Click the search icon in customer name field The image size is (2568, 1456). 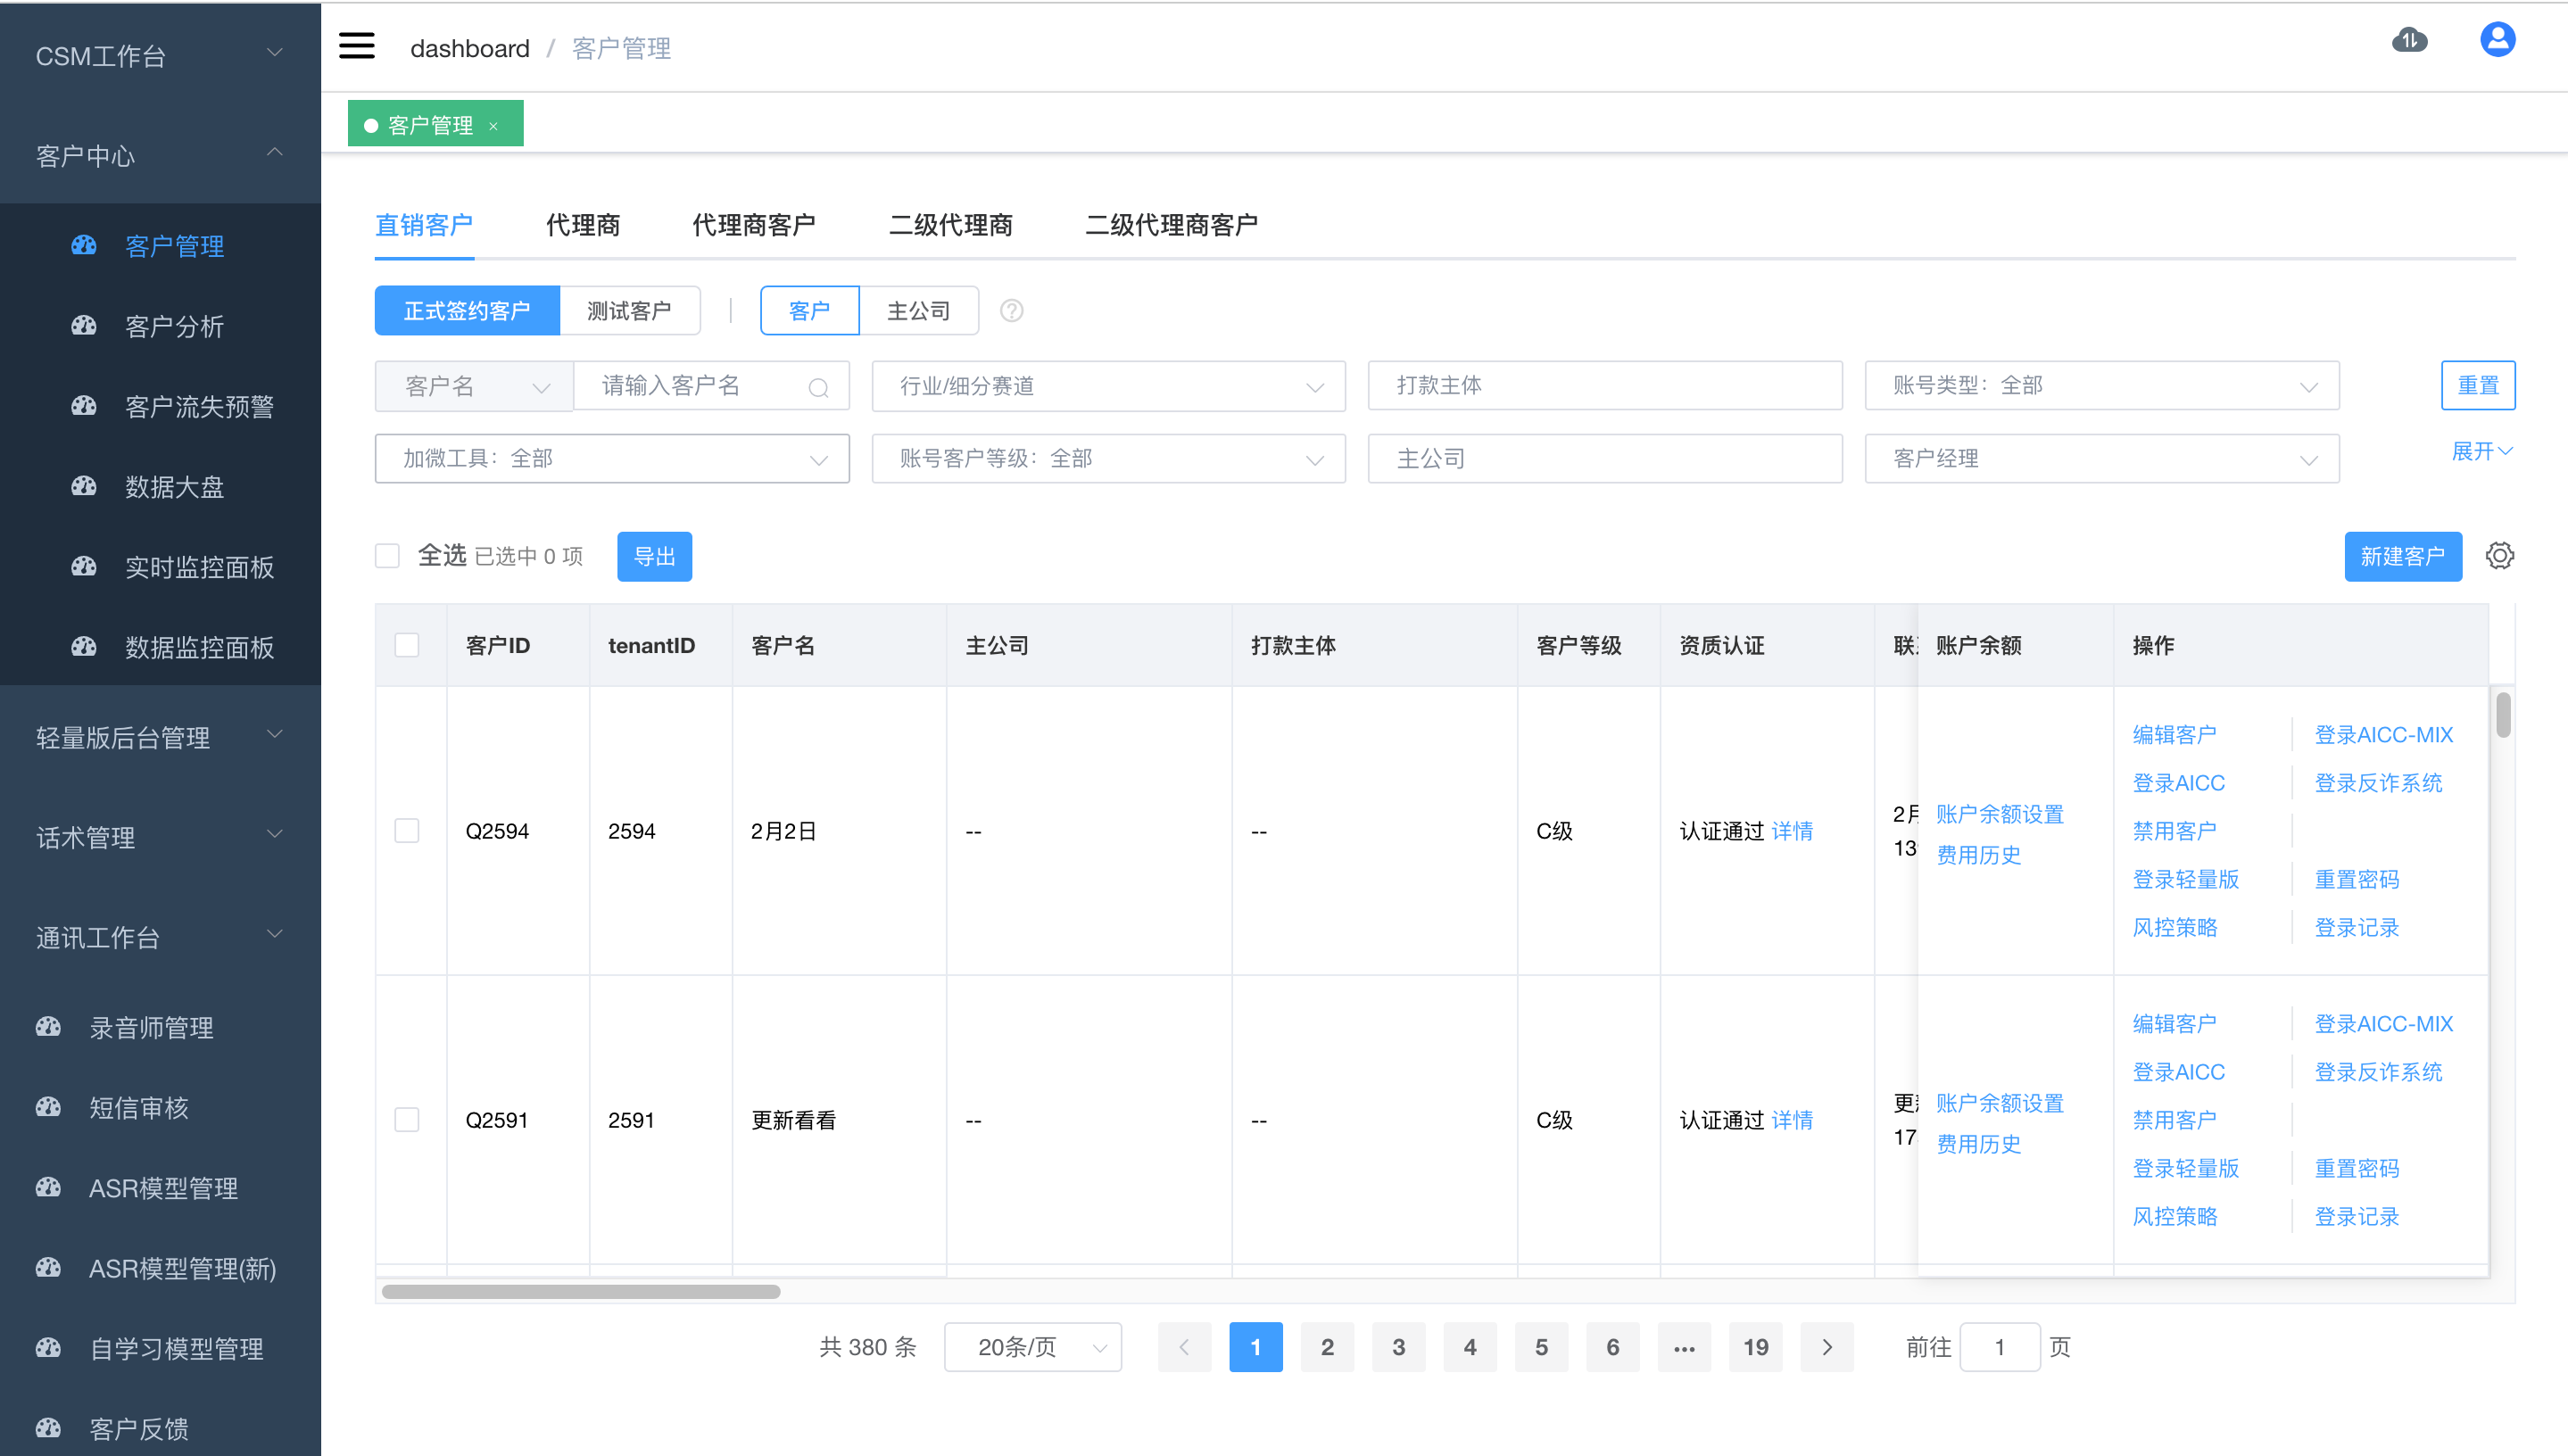818,388
